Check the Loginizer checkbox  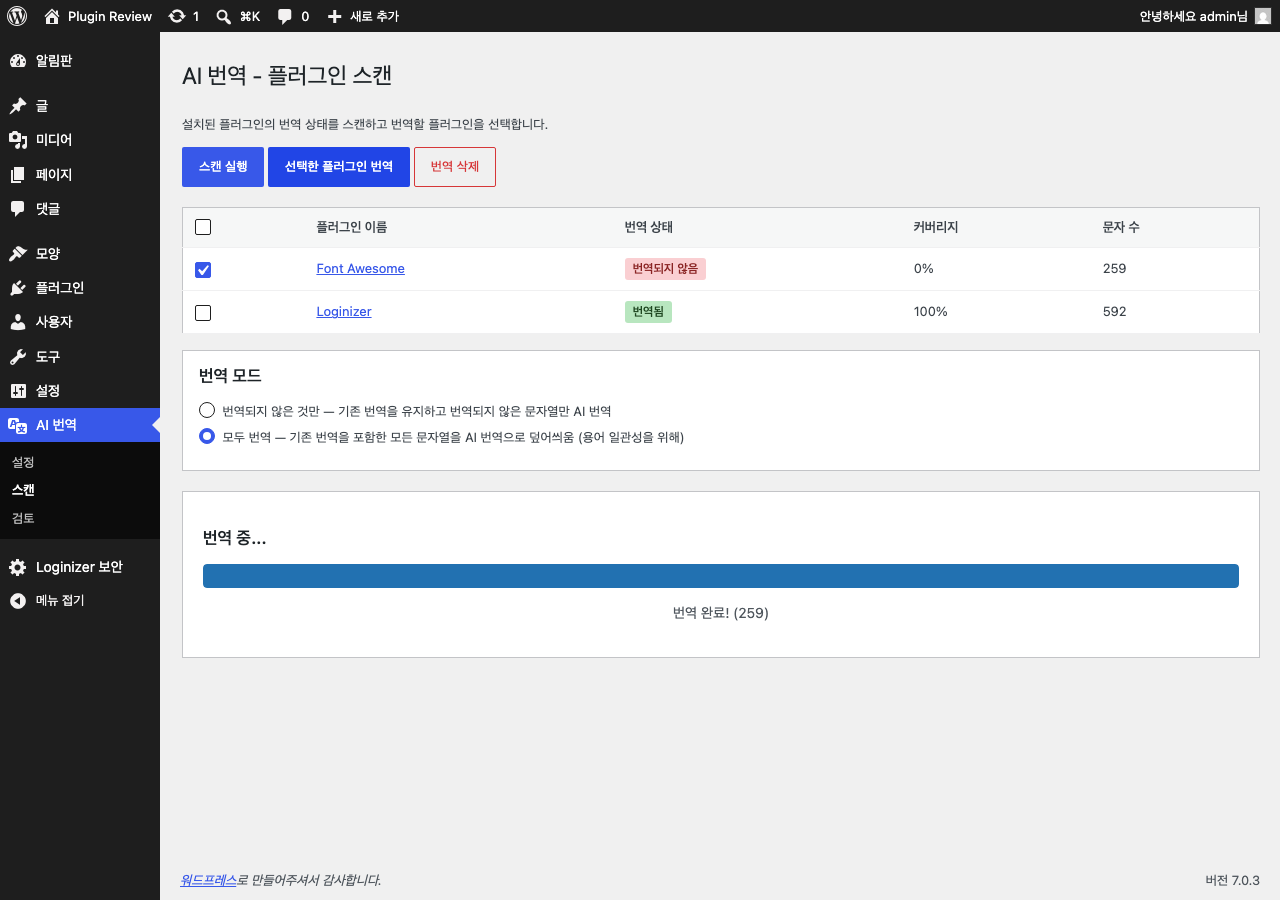click(203, 313)
